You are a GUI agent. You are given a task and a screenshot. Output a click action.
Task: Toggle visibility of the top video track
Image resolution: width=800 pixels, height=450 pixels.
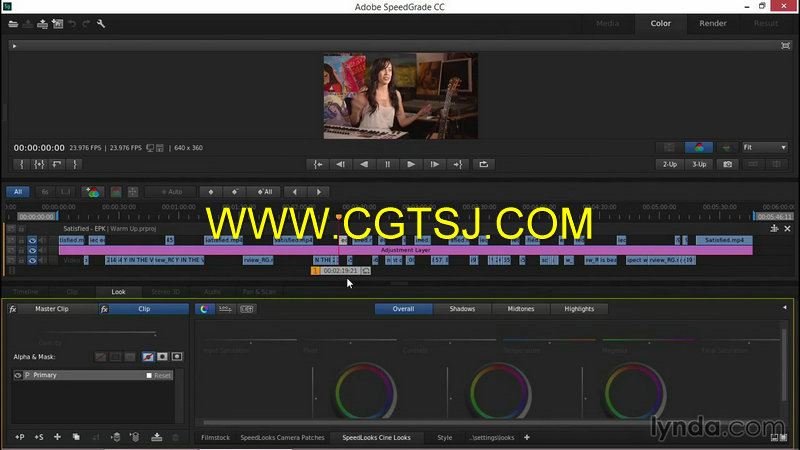[32, 240]
